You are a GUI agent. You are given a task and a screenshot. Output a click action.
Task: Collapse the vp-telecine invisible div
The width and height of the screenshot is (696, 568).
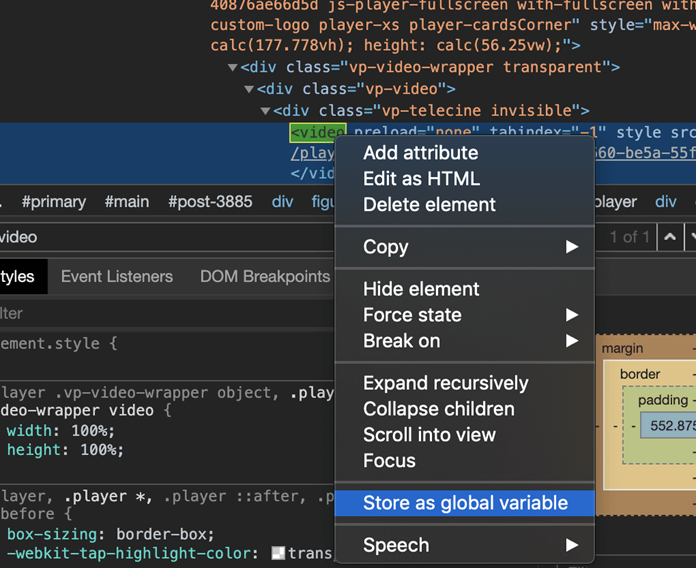point(265,111)
